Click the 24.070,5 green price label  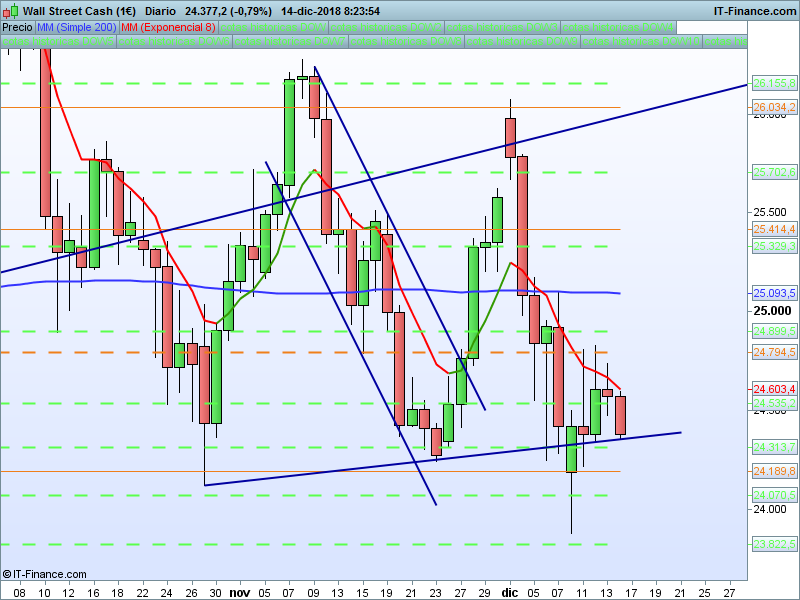coord(774,495)
